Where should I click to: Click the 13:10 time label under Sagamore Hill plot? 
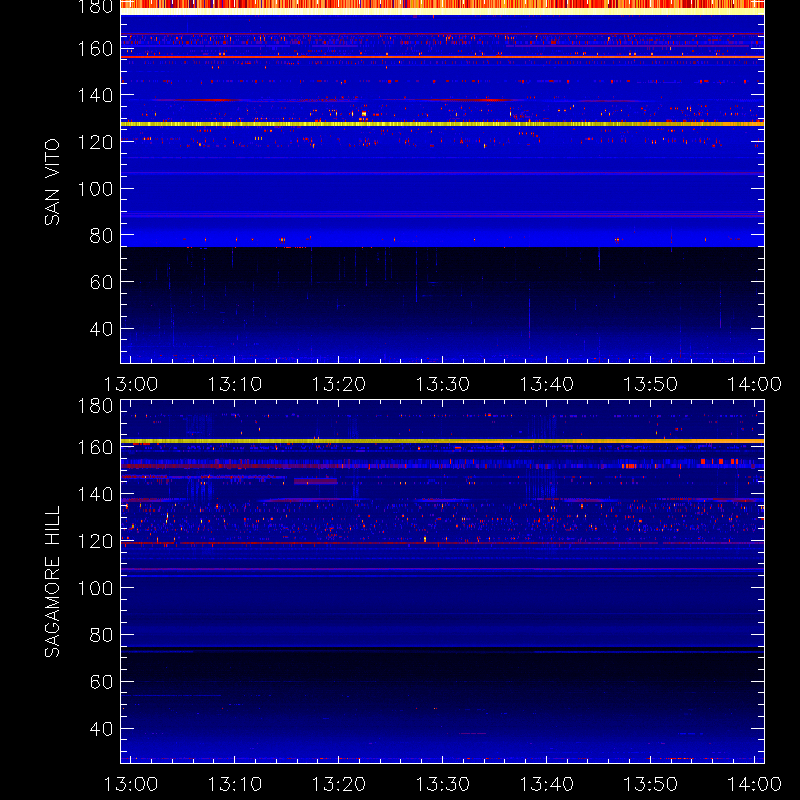coord(235,784)
